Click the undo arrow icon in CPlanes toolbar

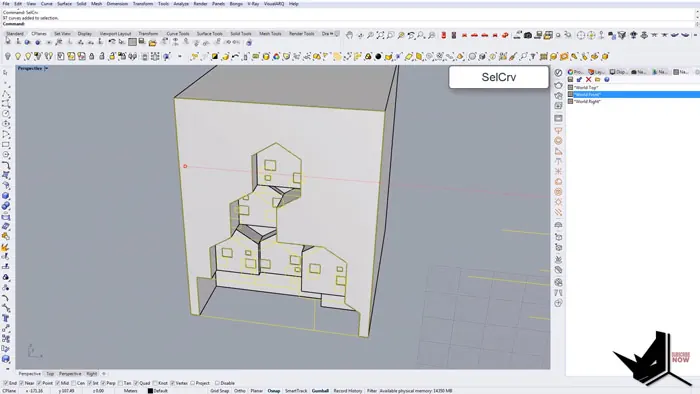tap(111, 42)
